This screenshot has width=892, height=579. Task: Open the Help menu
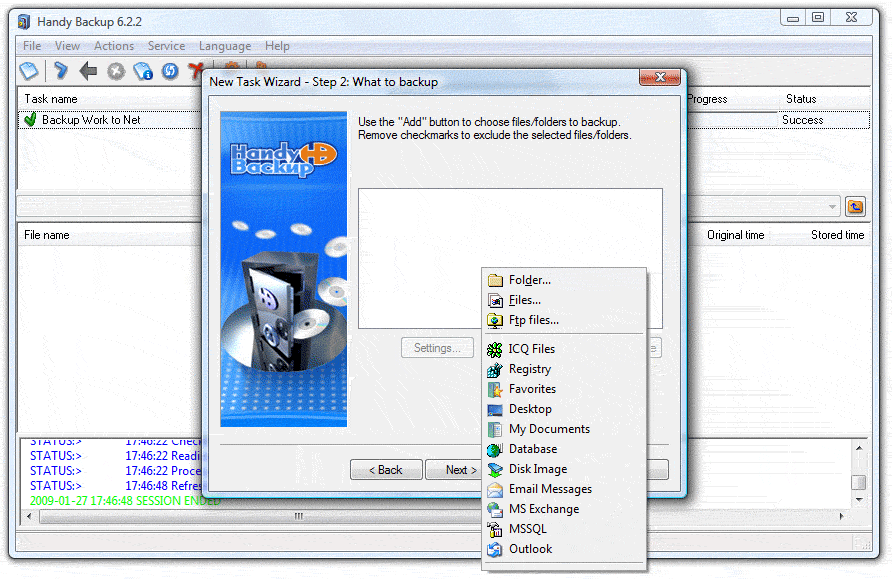tap(277, 46)
